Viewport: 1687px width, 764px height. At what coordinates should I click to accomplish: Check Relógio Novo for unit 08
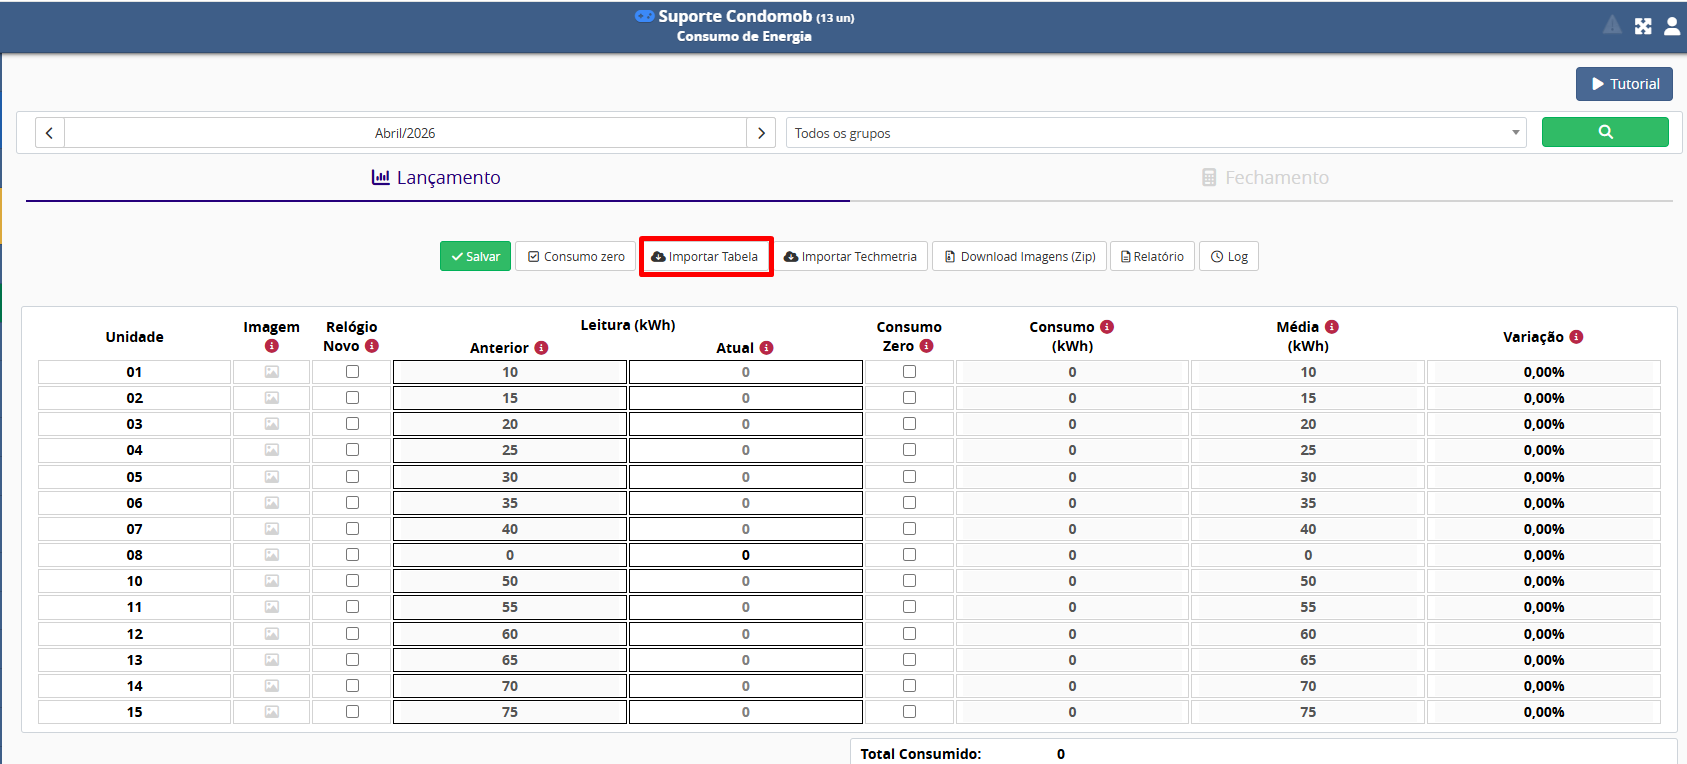click(352, 554)
